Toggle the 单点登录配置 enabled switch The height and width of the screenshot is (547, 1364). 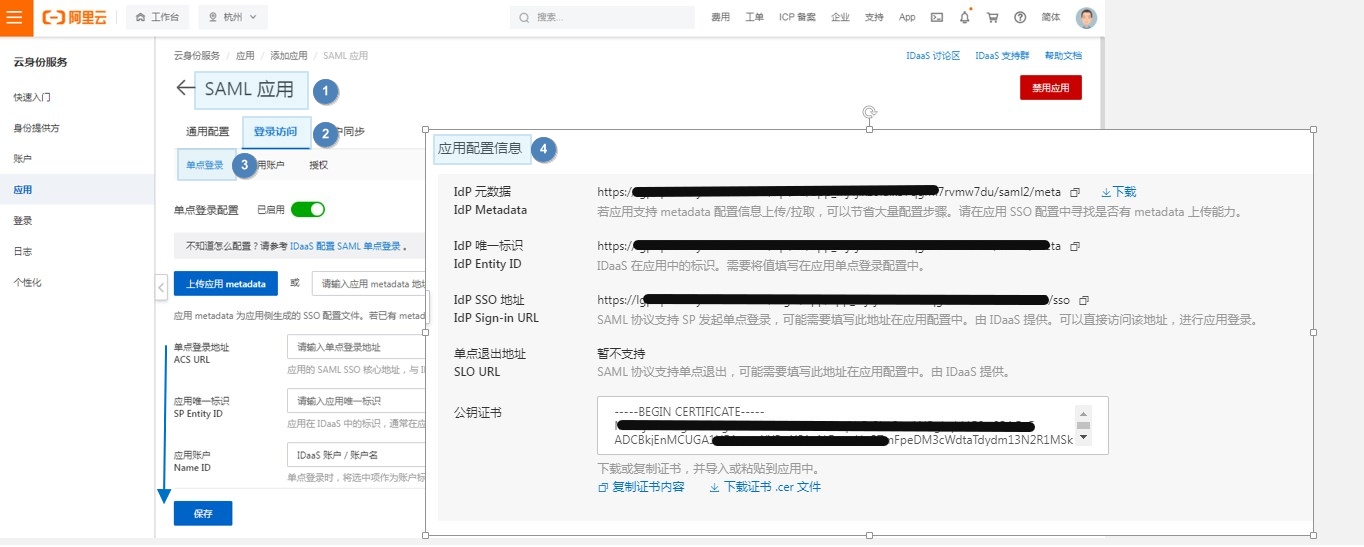pyautogui.click(x=308, y=210)
